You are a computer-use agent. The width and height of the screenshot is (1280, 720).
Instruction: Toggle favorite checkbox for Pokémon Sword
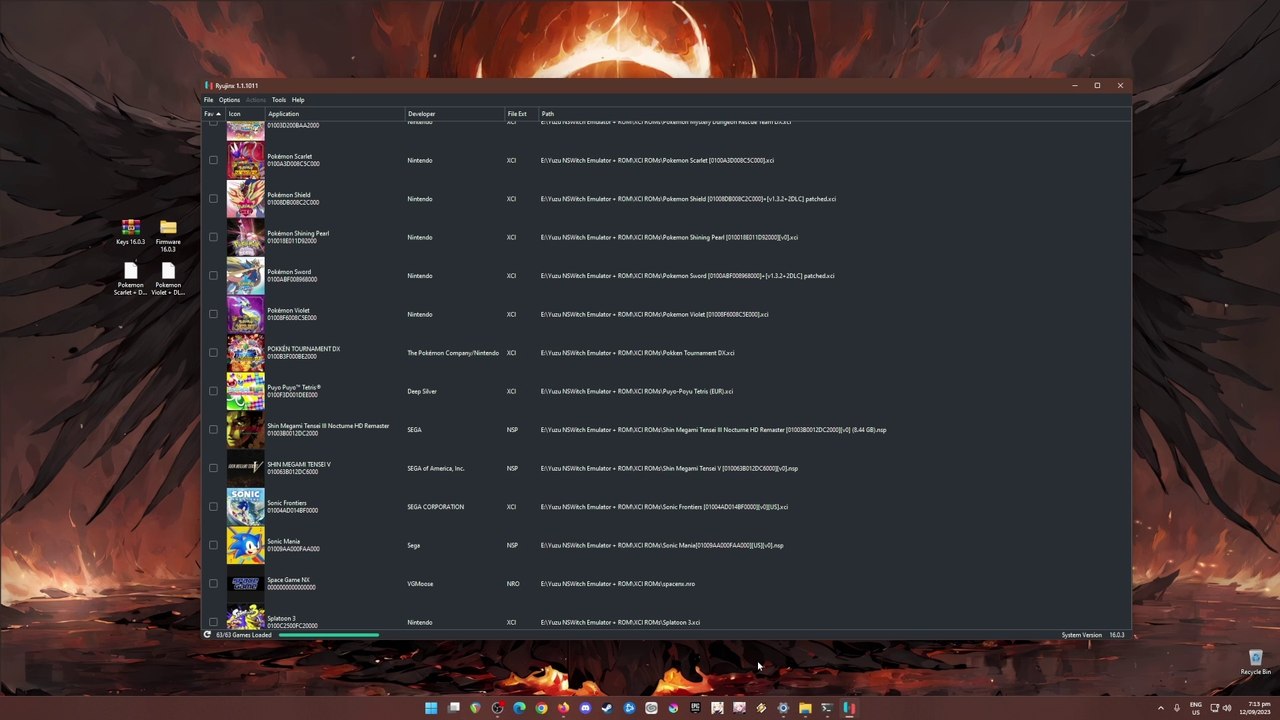click(x=213, y=276)
